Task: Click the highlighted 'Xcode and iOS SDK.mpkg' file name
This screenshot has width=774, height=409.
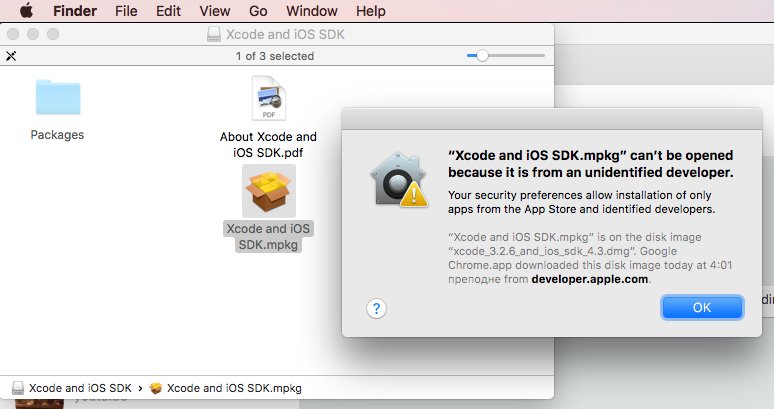Action: (x=268, y=236)
